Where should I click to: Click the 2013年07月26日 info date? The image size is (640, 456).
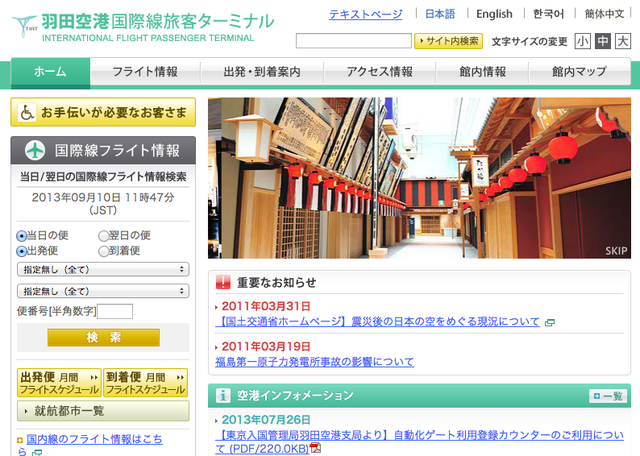click(x=266, y=420)
